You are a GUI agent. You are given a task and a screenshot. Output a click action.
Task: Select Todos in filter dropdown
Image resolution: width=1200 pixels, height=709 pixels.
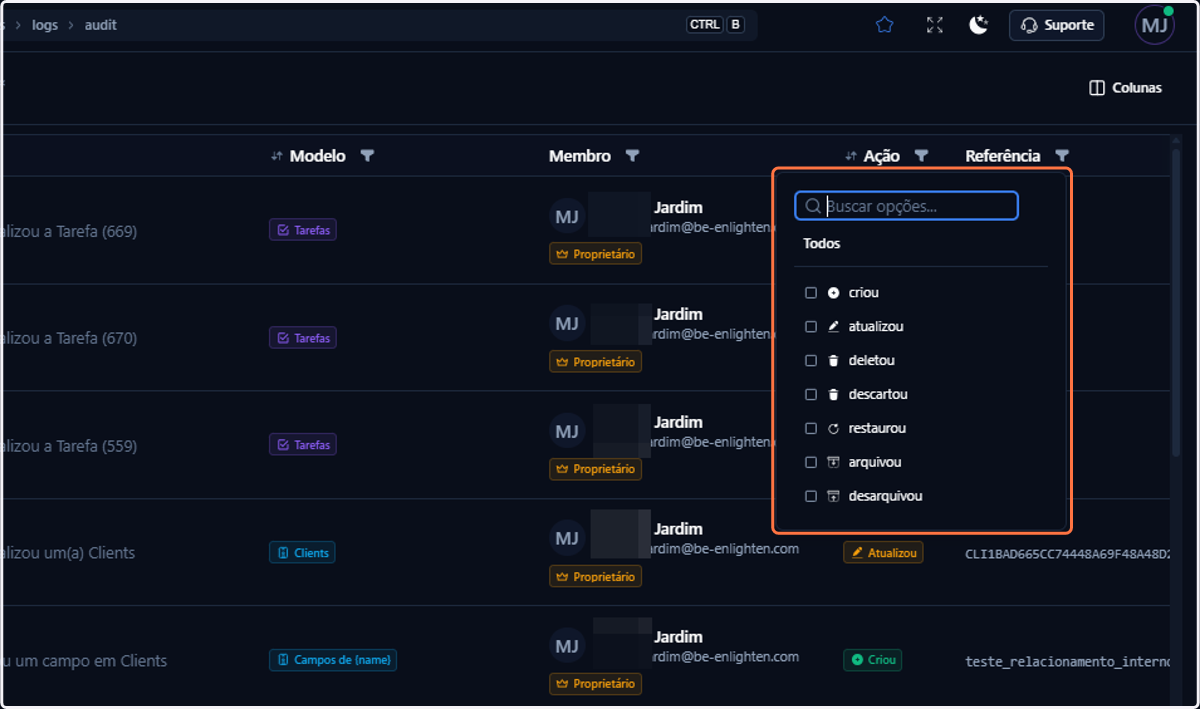(x=822, y=243)
